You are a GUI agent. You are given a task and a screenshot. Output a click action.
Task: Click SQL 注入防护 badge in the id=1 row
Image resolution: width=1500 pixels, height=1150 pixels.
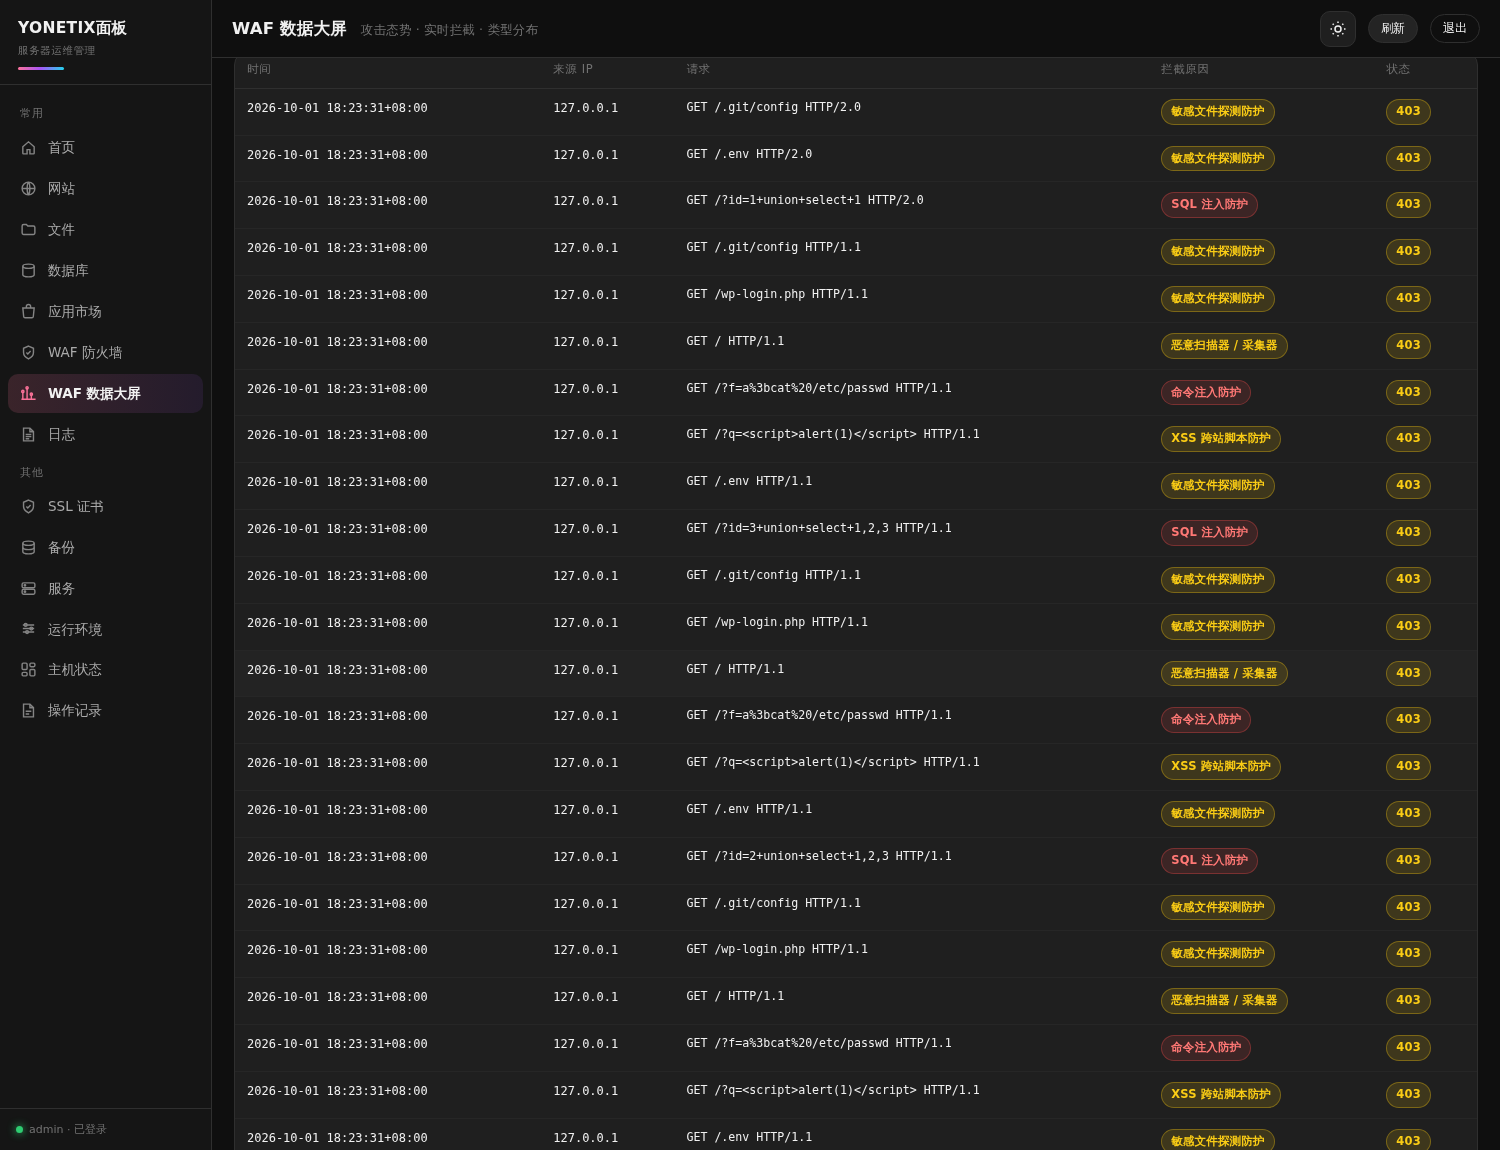coord(1209,205)
